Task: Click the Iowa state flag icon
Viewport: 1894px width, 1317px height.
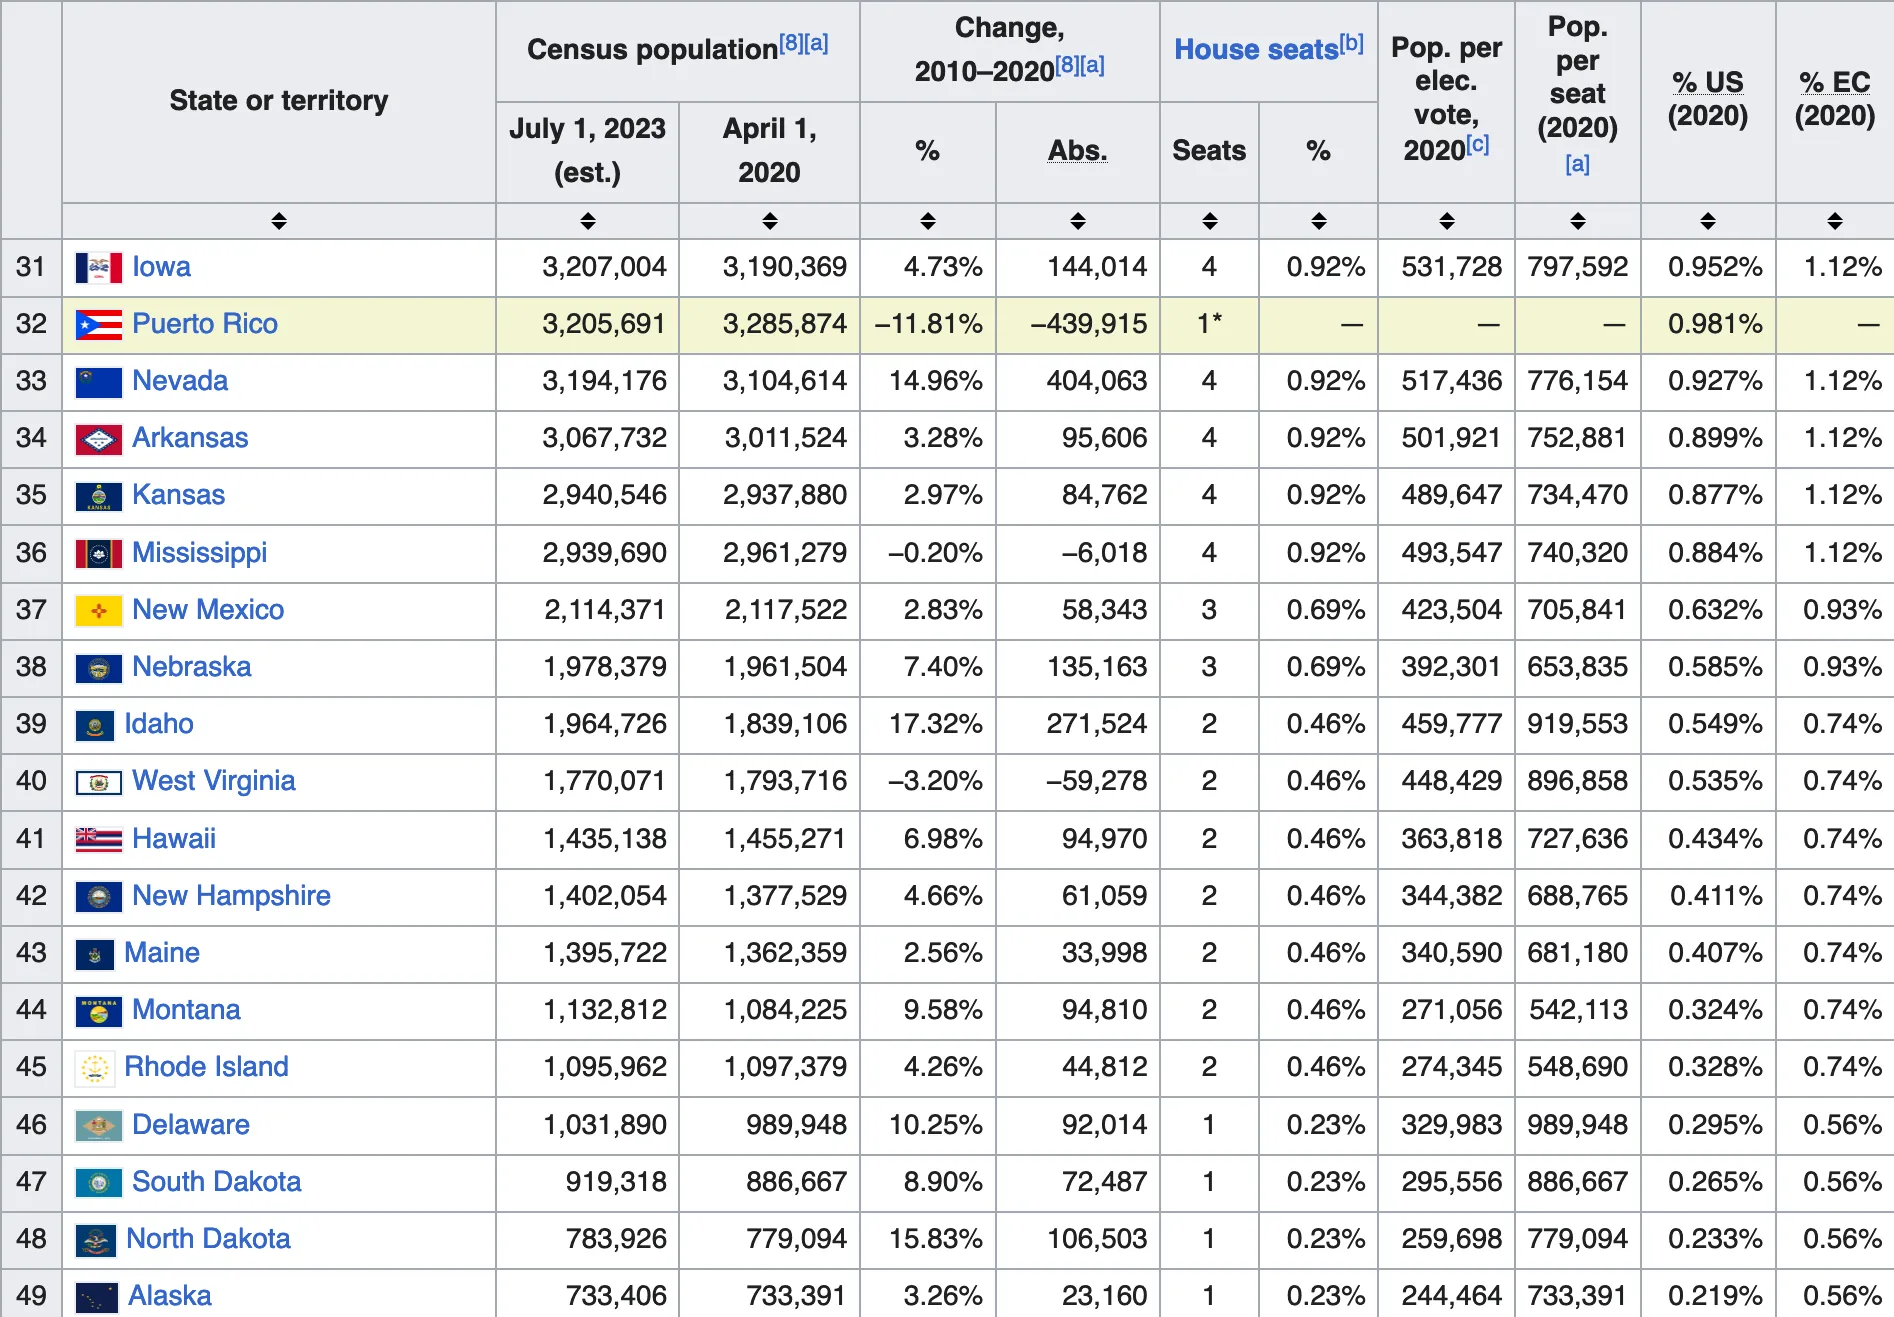Action: [98, 267]
